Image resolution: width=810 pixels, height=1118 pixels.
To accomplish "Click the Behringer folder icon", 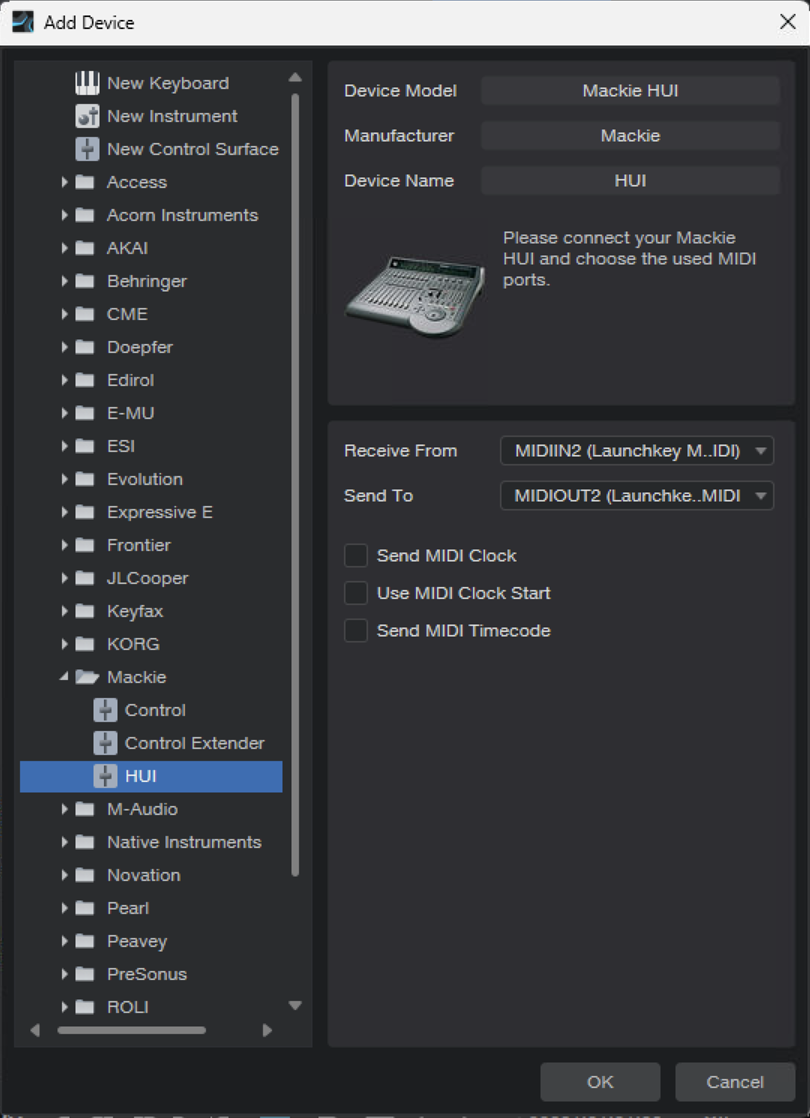I will (85, 281).
